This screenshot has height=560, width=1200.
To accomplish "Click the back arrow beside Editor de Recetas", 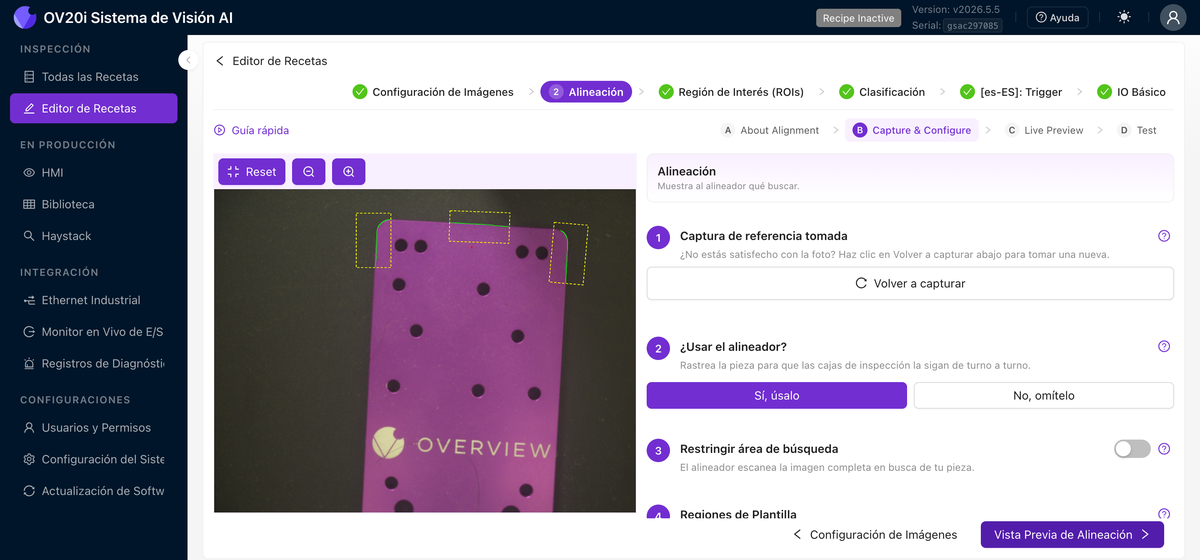I will tap(220, 61).
